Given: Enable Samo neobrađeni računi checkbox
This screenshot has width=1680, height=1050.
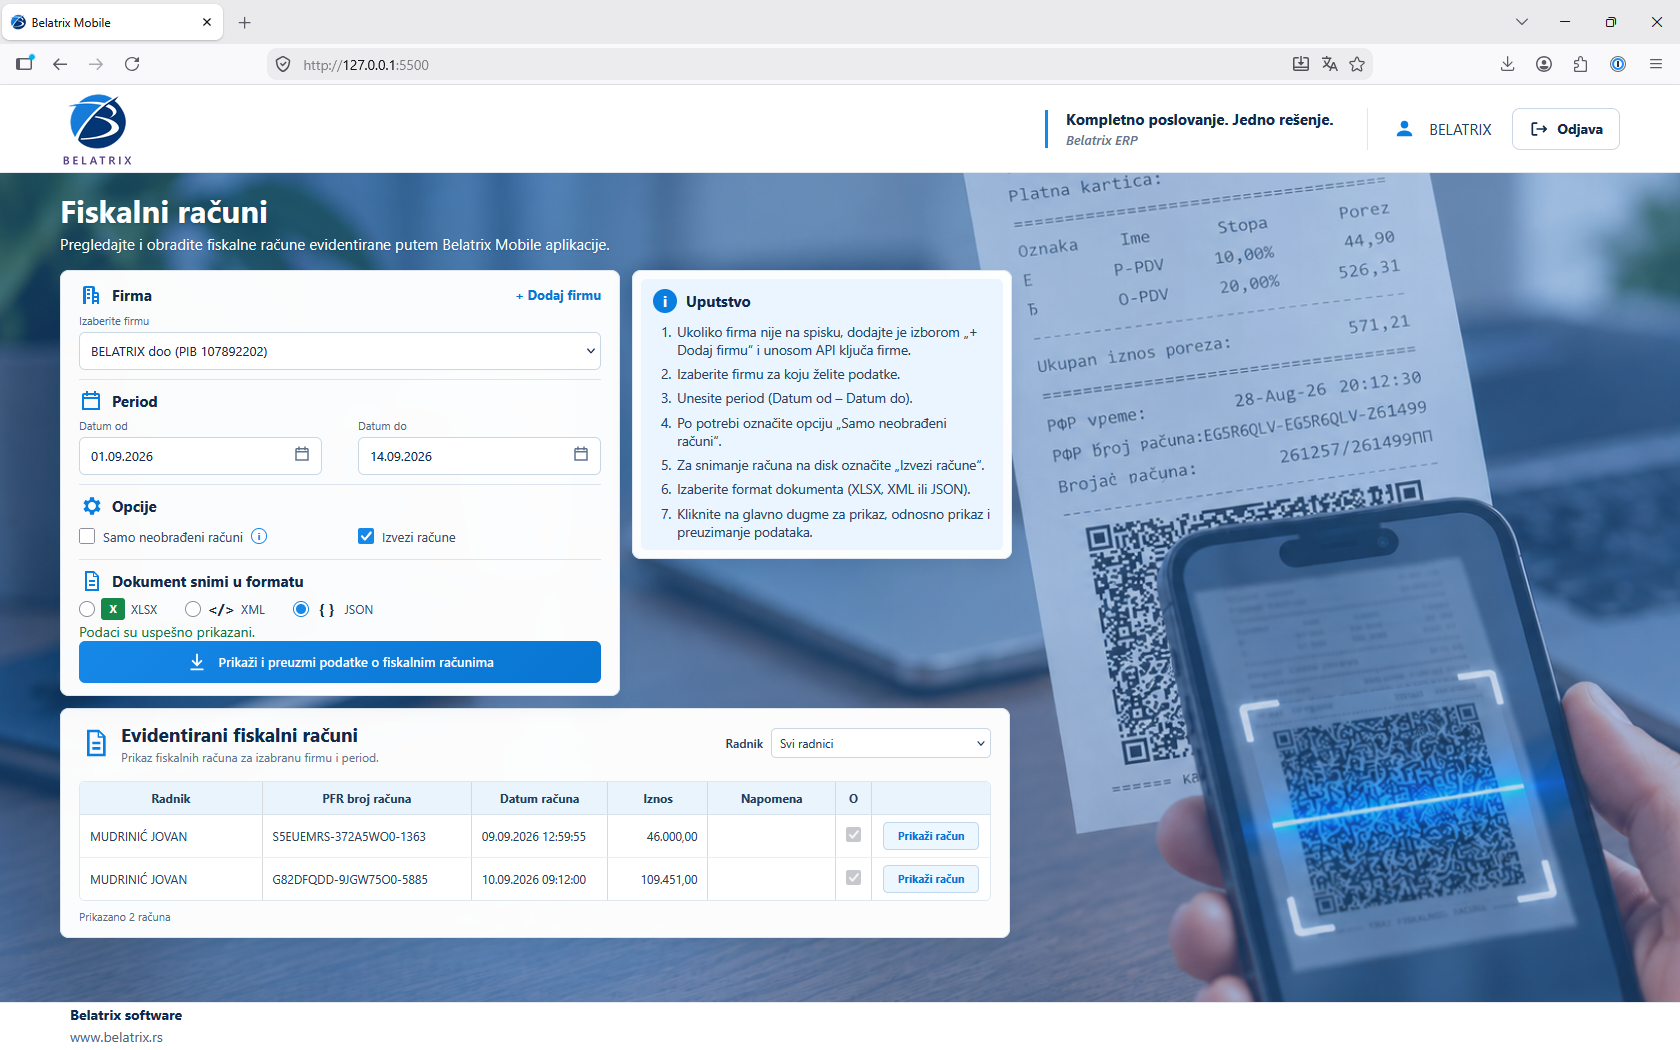Looking at the screenshot, I should (87, 537).
